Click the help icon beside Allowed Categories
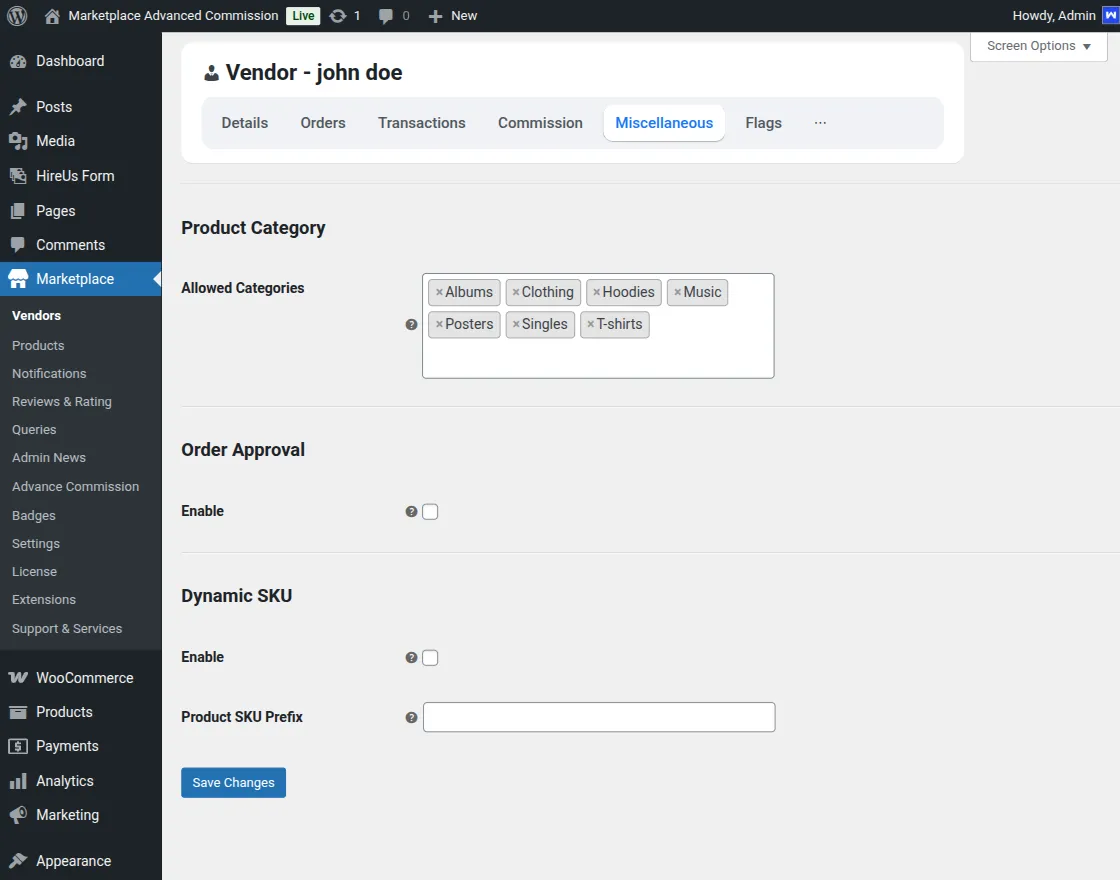 click(410, 324)
